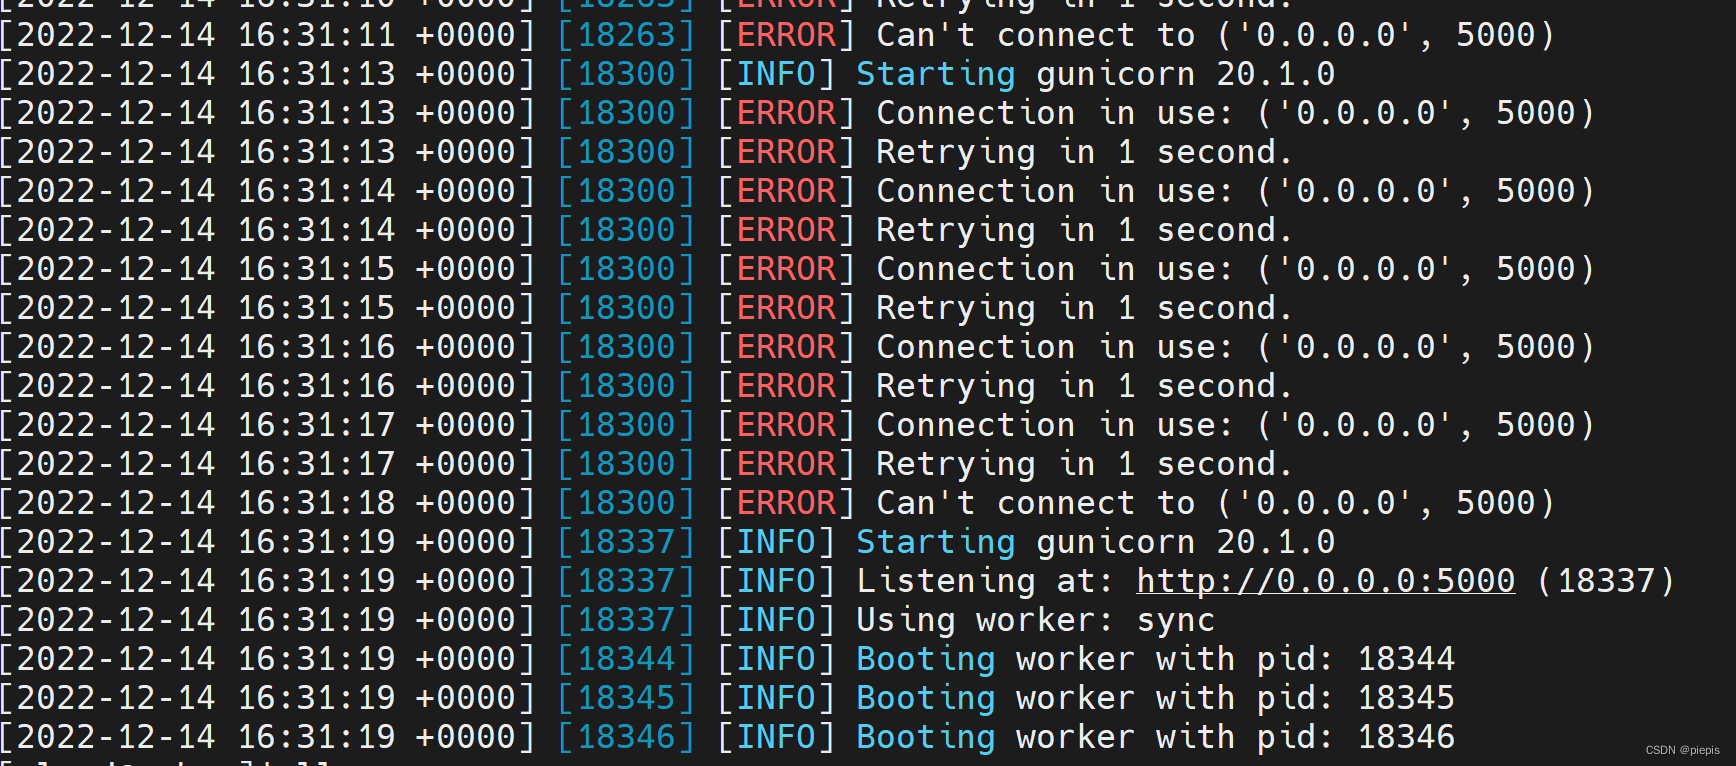Click 'Using worker: sync' log text

pyautogui.click(x=1035, y=620)
